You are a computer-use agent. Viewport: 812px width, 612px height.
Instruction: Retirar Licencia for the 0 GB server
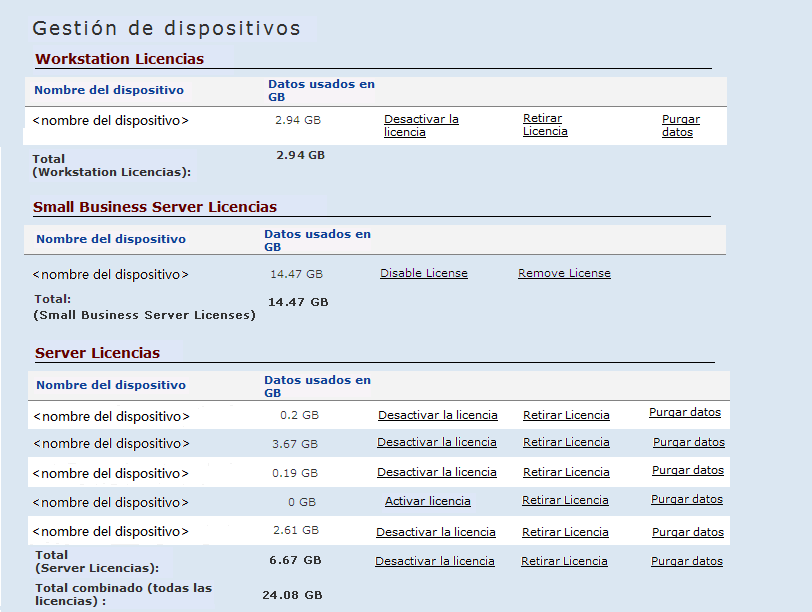(565, 500)
